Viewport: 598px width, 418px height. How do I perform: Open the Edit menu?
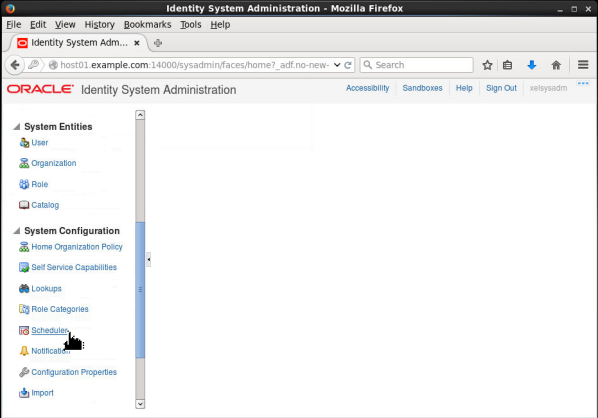click(38, 24)
